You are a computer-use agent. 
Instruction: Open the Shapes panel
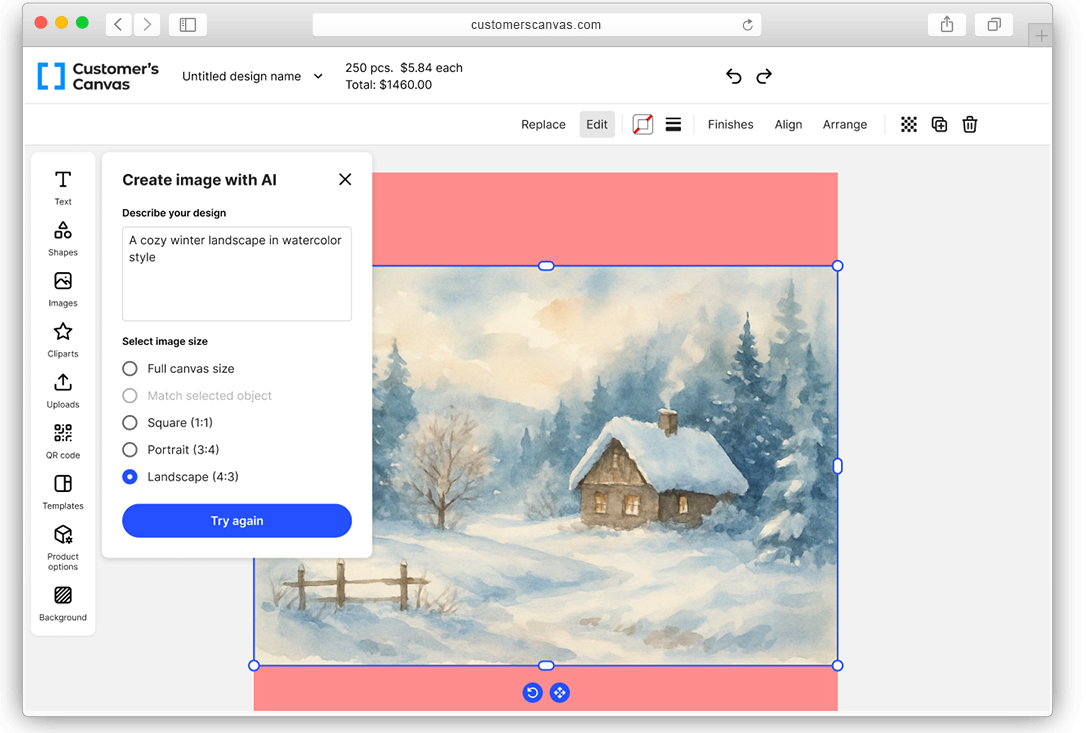click(x=63, y=238)
